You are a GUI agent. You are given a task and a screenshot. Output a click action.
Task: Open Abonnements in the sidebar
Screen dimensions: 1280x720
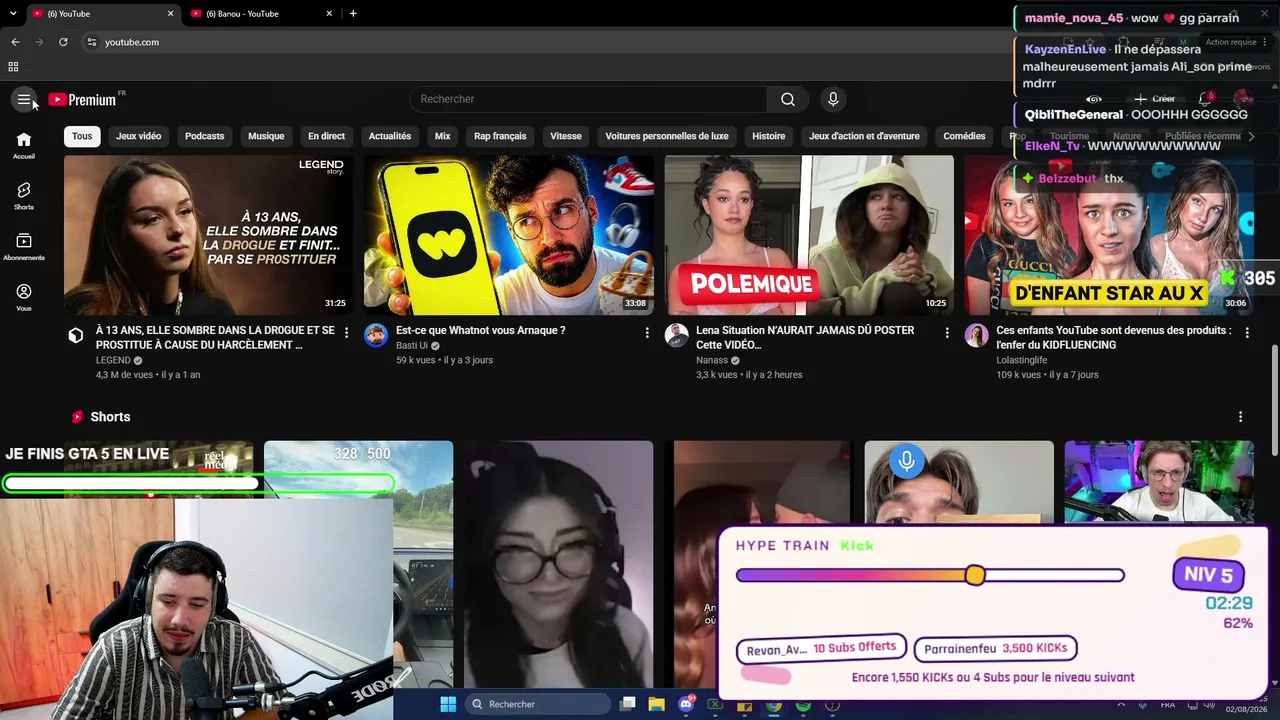[x=24, y=247]
